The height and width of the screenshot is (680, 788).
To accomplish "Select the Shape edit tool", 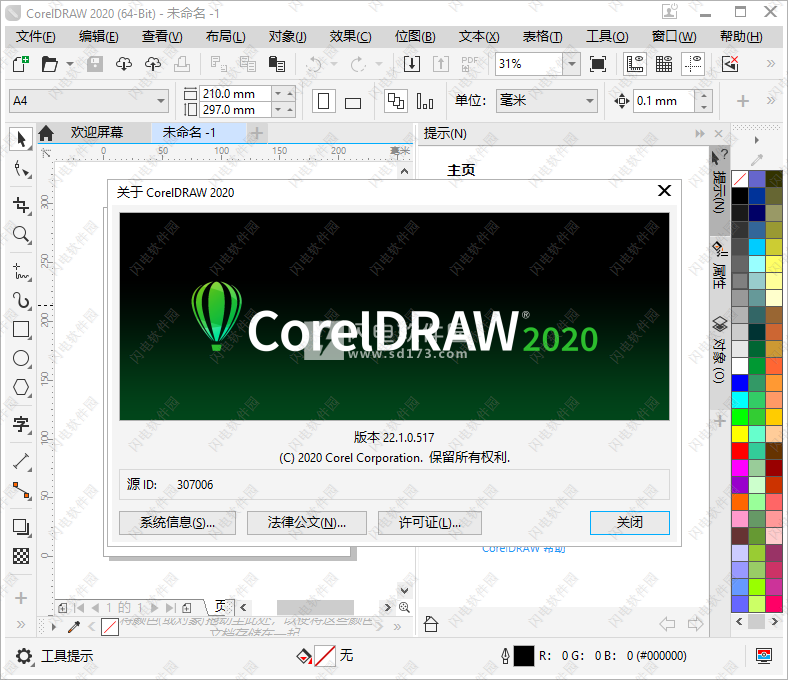I will tap(21, 169).
